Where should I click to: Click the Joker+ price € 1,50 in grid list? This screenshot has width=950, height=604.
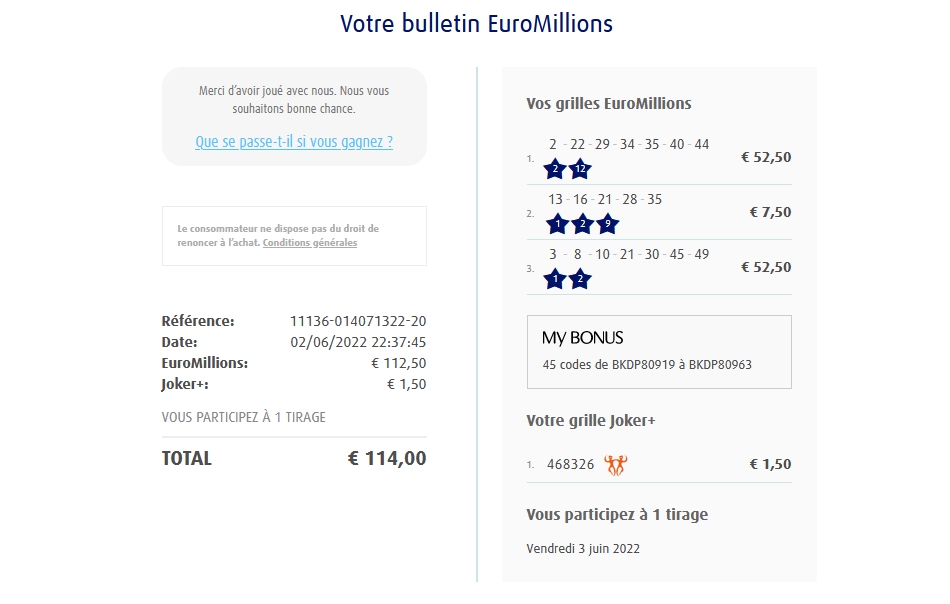(770, 464)
